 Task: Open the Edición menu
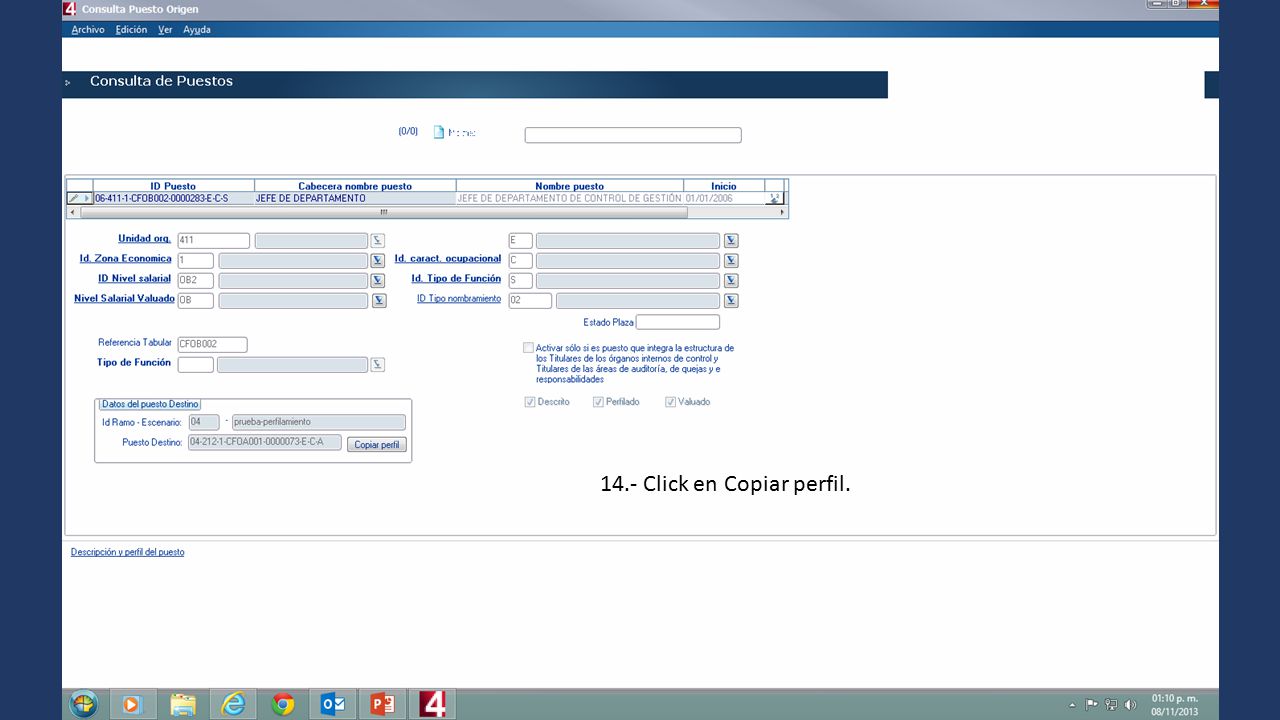[131, 30]
